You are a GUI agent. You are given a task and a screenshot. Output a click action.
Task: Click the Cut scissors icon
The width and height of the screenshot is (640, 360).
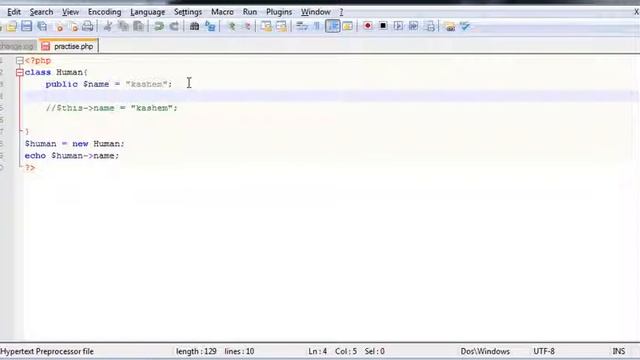coord(108,27)
